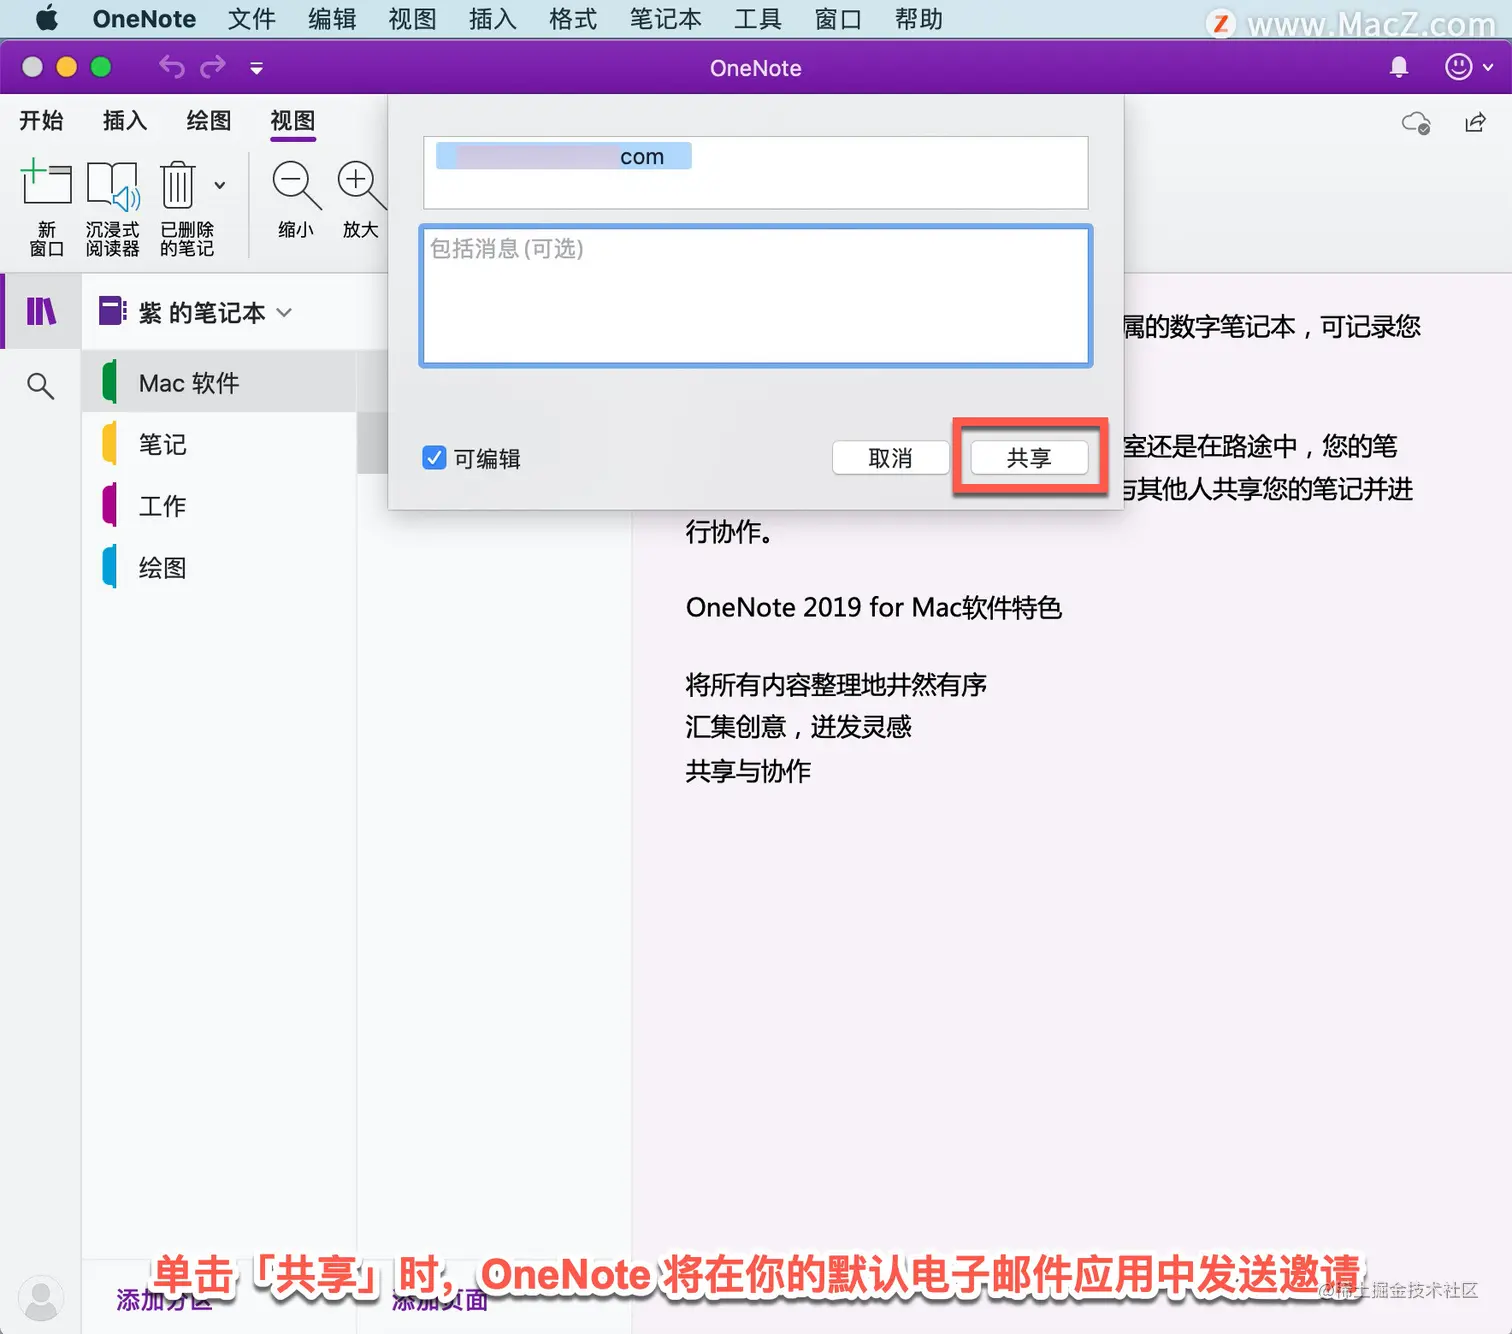The image size is (1512, 1334).
Task: Click the 取消 button in dialog
Action: 890,458
